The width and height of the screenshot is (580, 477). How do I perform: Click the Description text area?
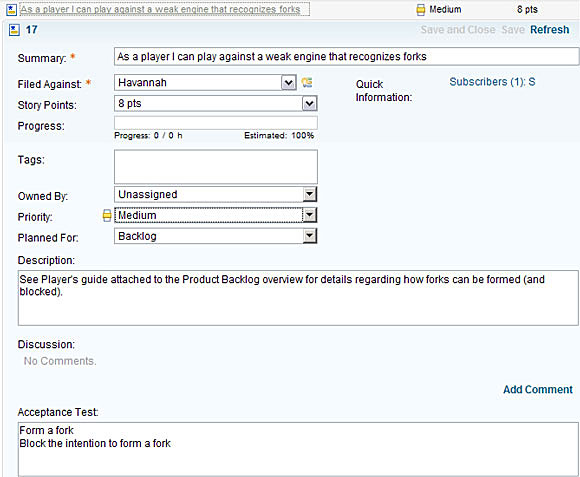tap(298, 298)
